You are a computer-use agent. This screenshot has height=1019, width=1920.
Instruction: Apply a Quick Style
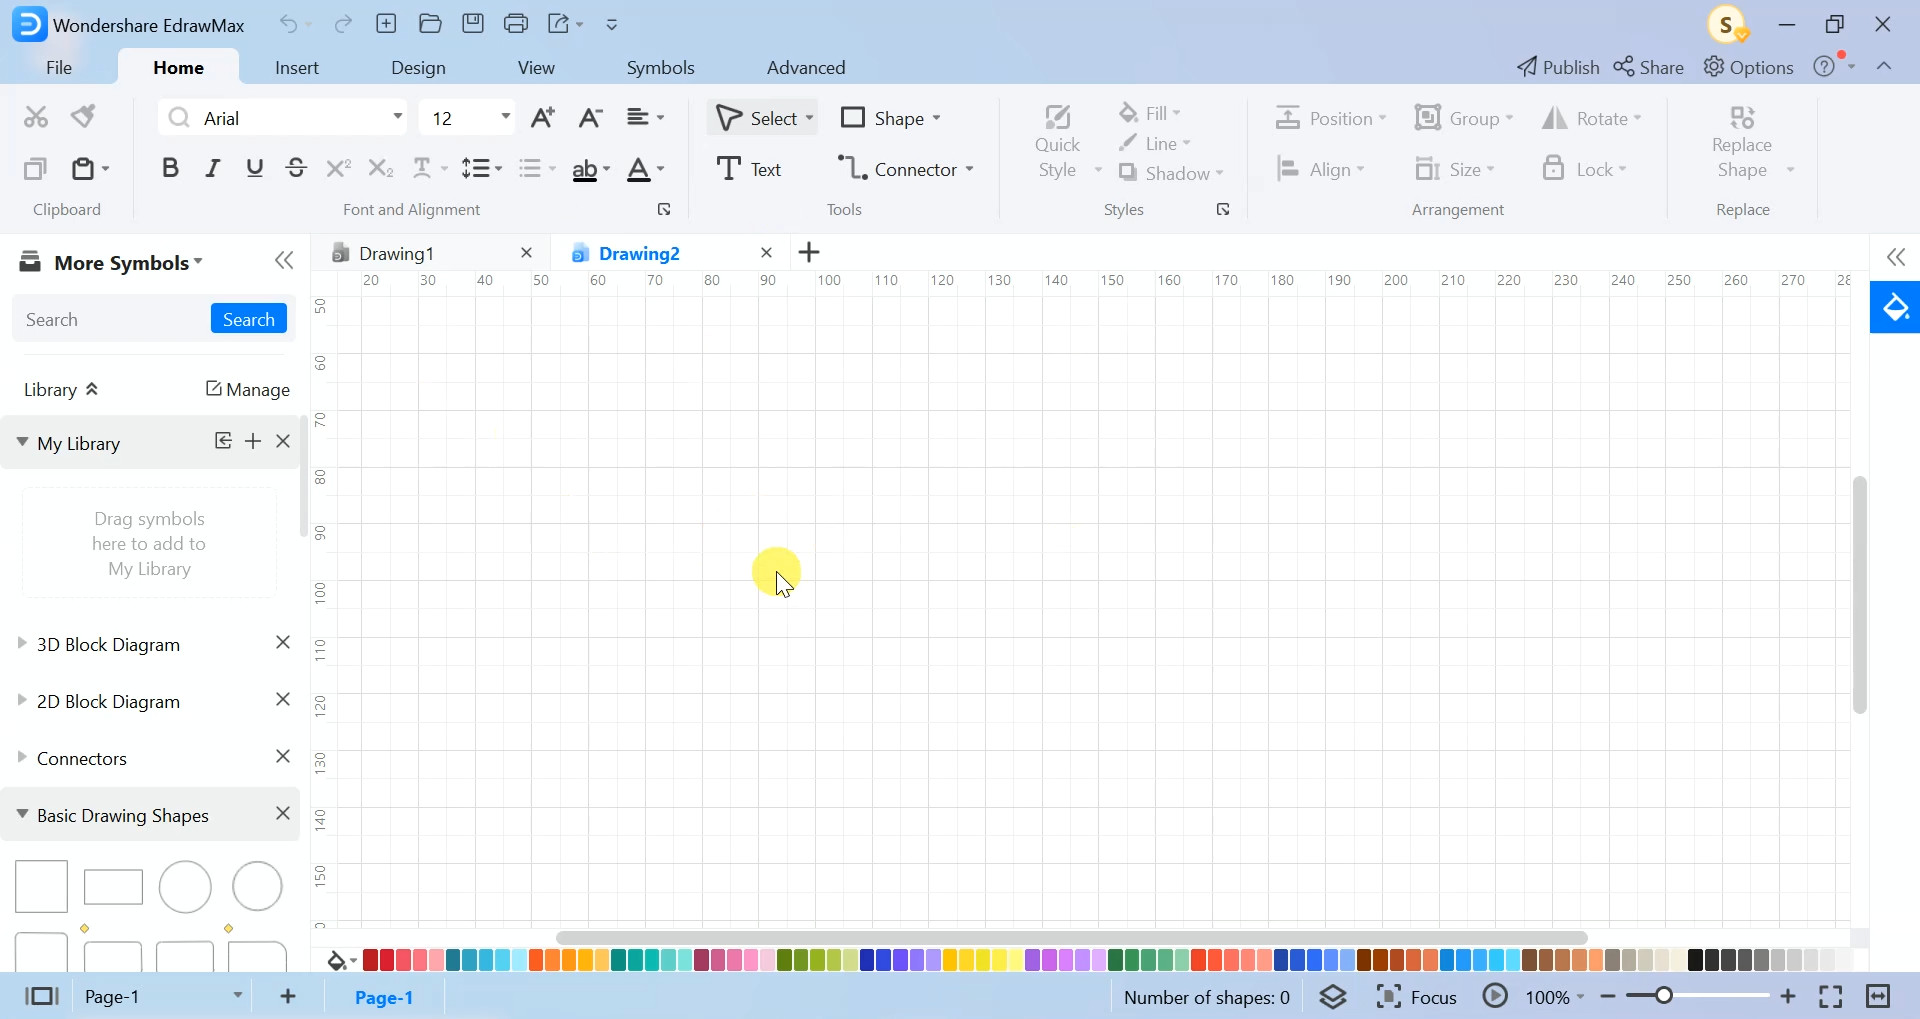[x=1058, y=140]
